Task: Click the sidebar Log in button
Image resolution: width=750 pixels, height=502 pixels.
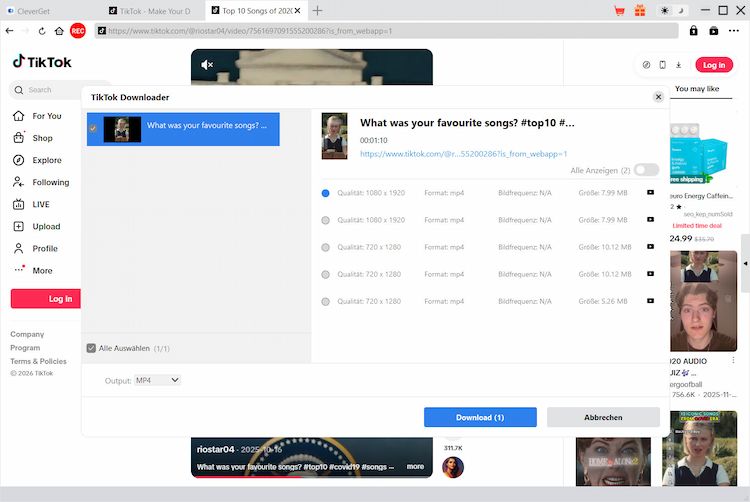Action: (46, 299)
